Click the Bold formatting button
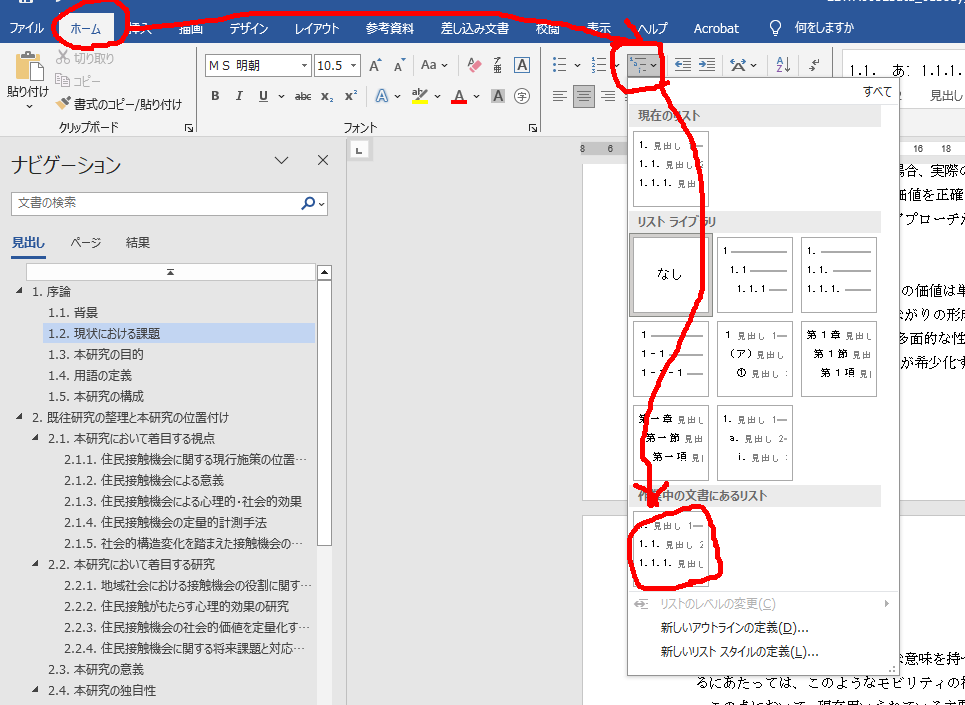The height and width of the screenshot is (705, 965). pyautogui.click(x=215, y=97)
